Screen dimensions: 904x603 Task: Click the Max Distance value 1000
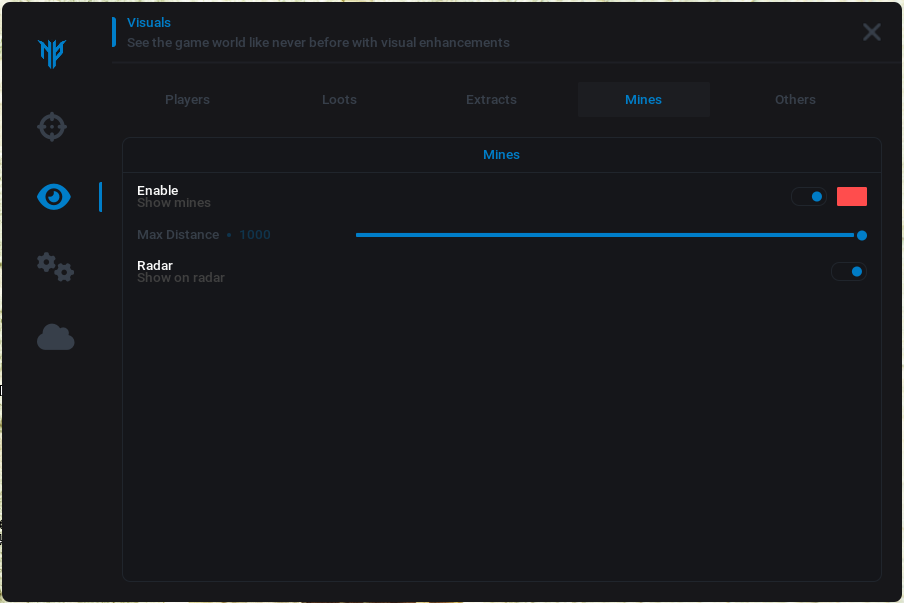coord(255,235)
